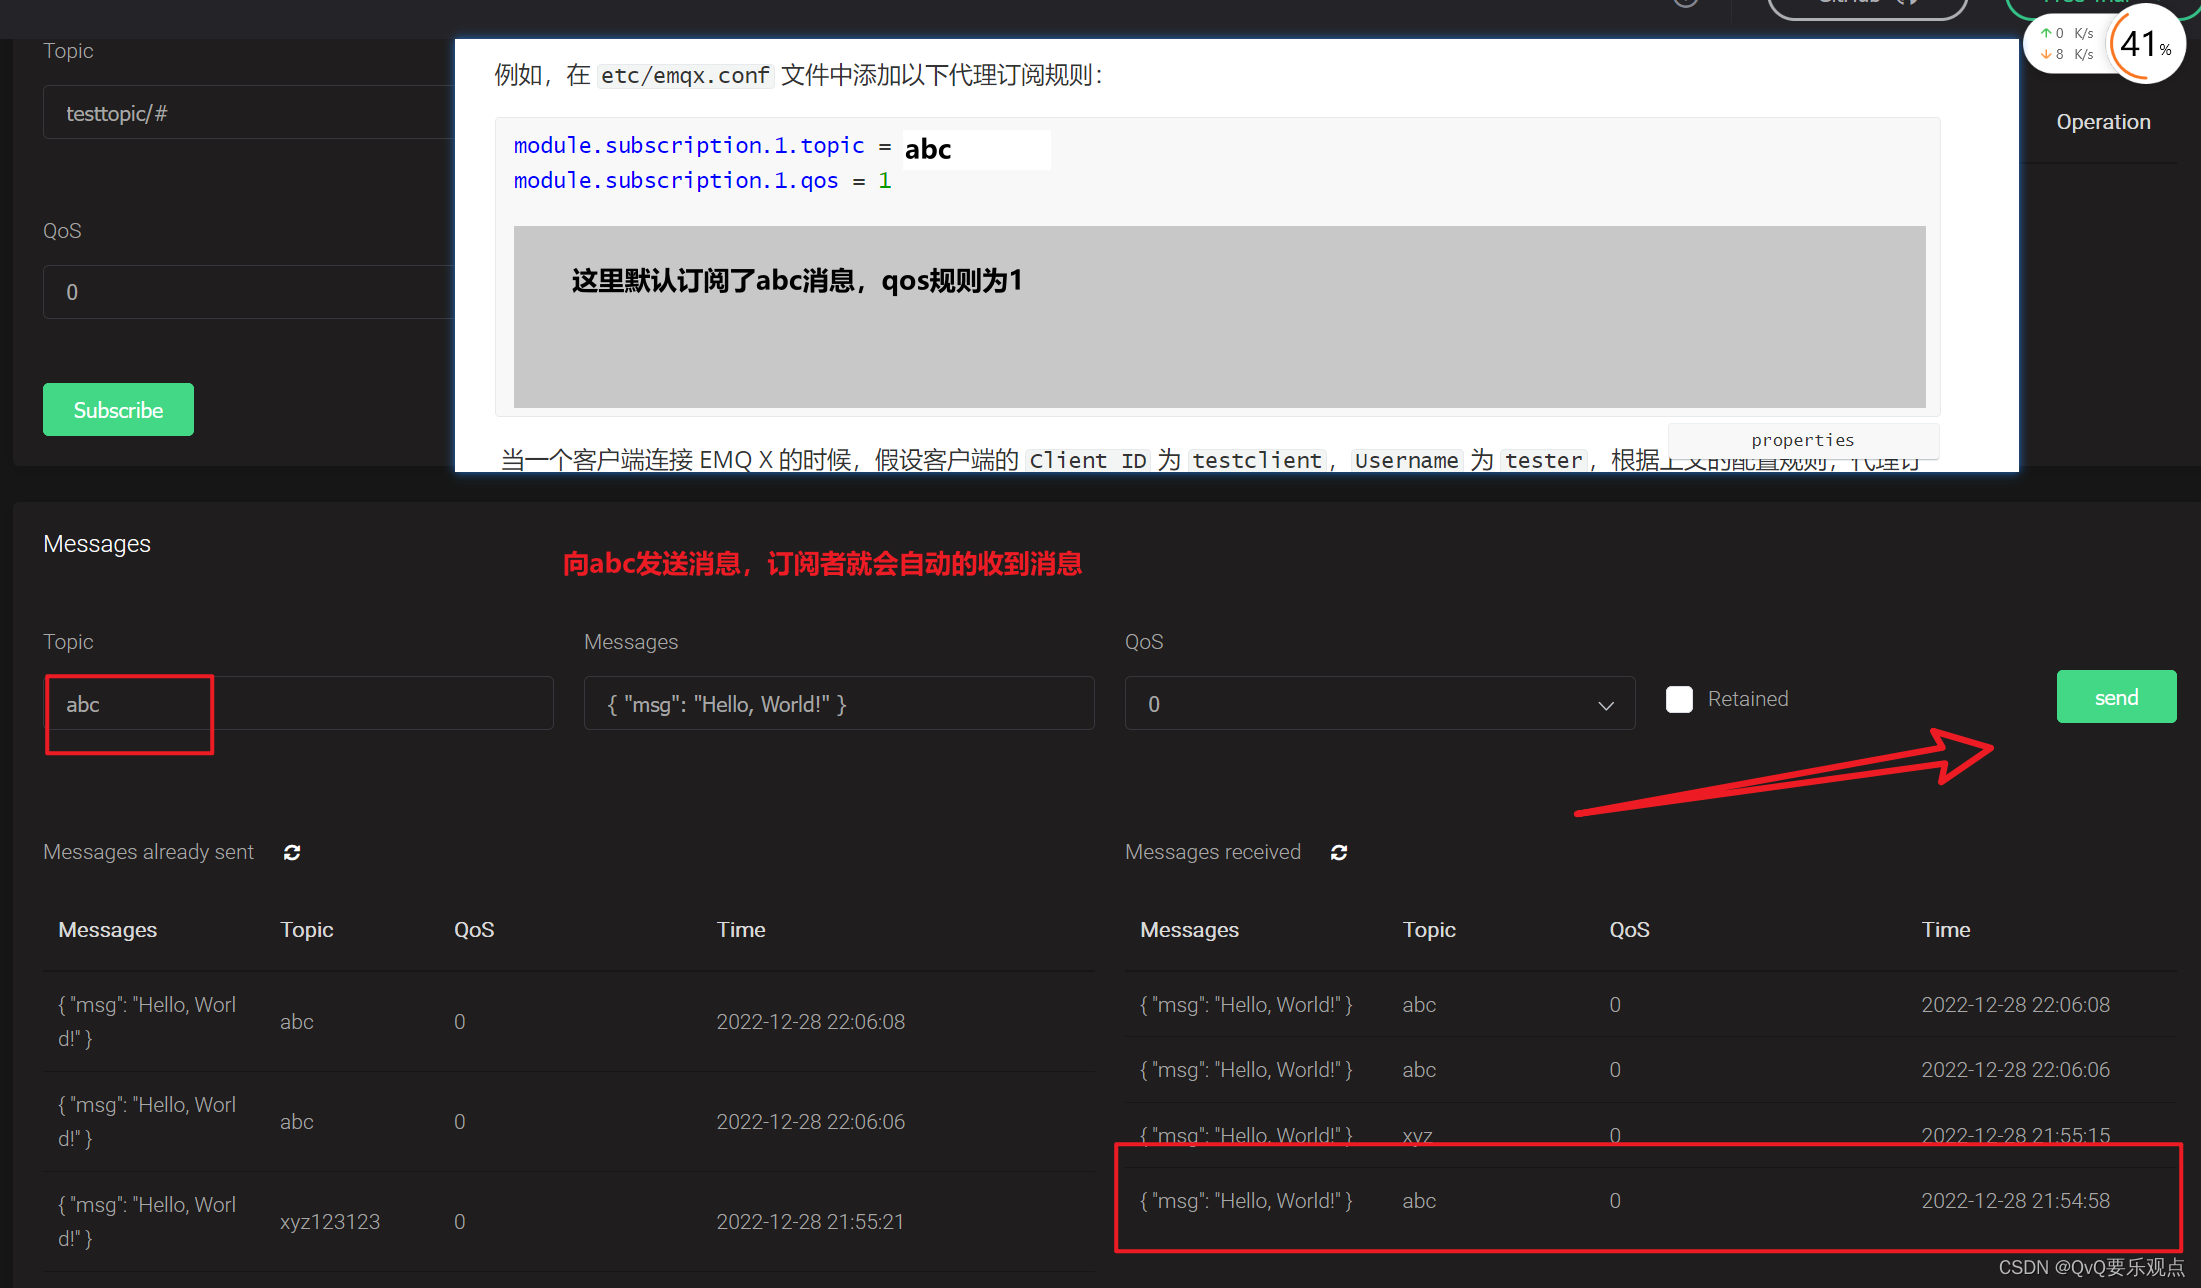Click the Send button to publish message

pyautogui.click(x=2115, y=698)
